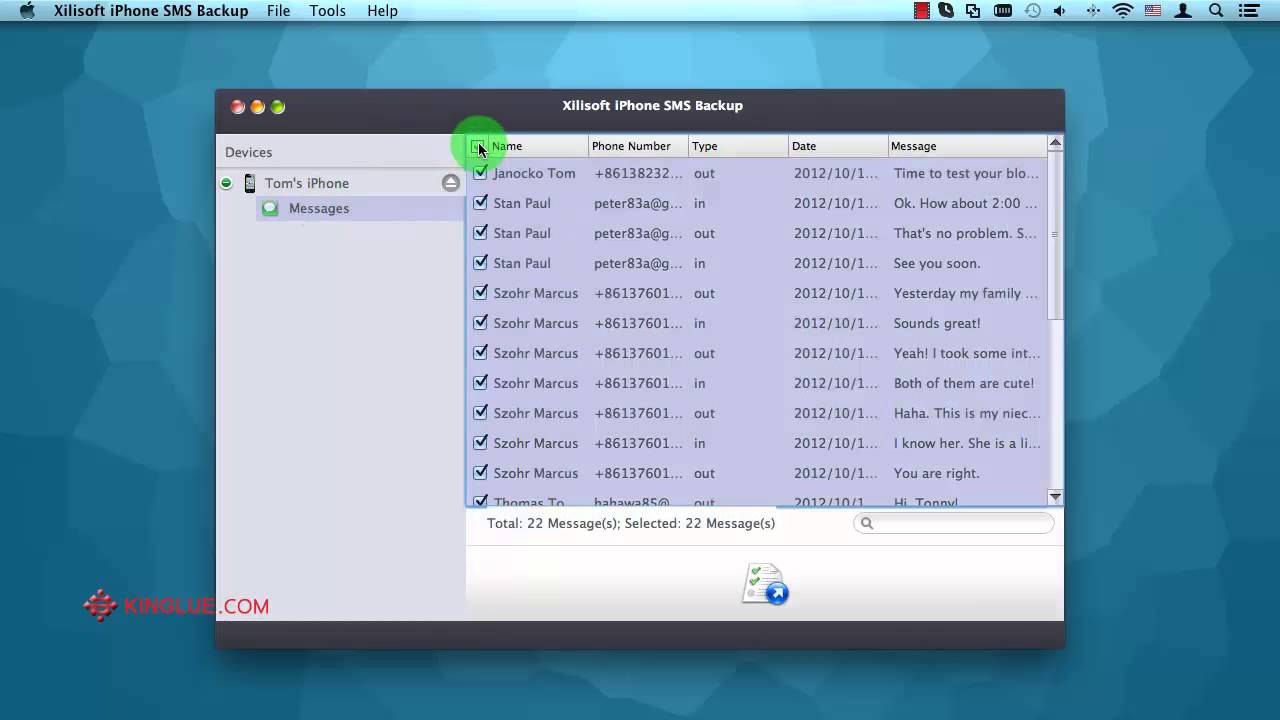Open the Help menu
The width and height of the screenshot is (1280, 720).
tap(382, 11)
